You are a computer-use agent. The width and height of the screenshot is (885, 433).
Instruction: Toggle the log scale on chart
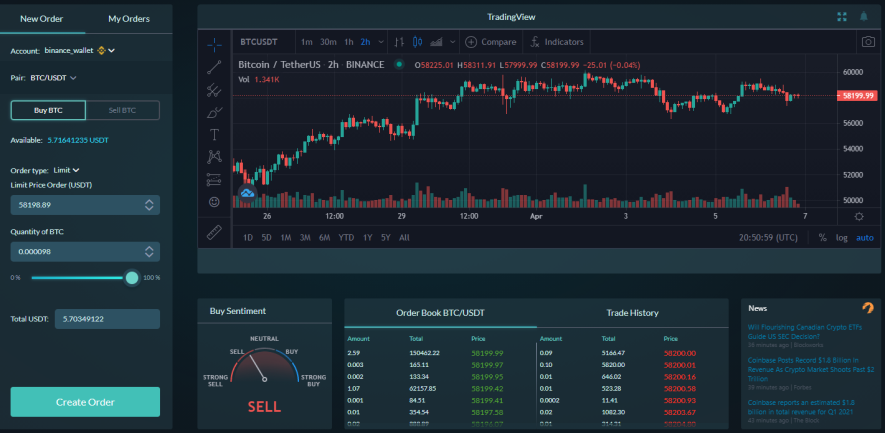(842, 238)
